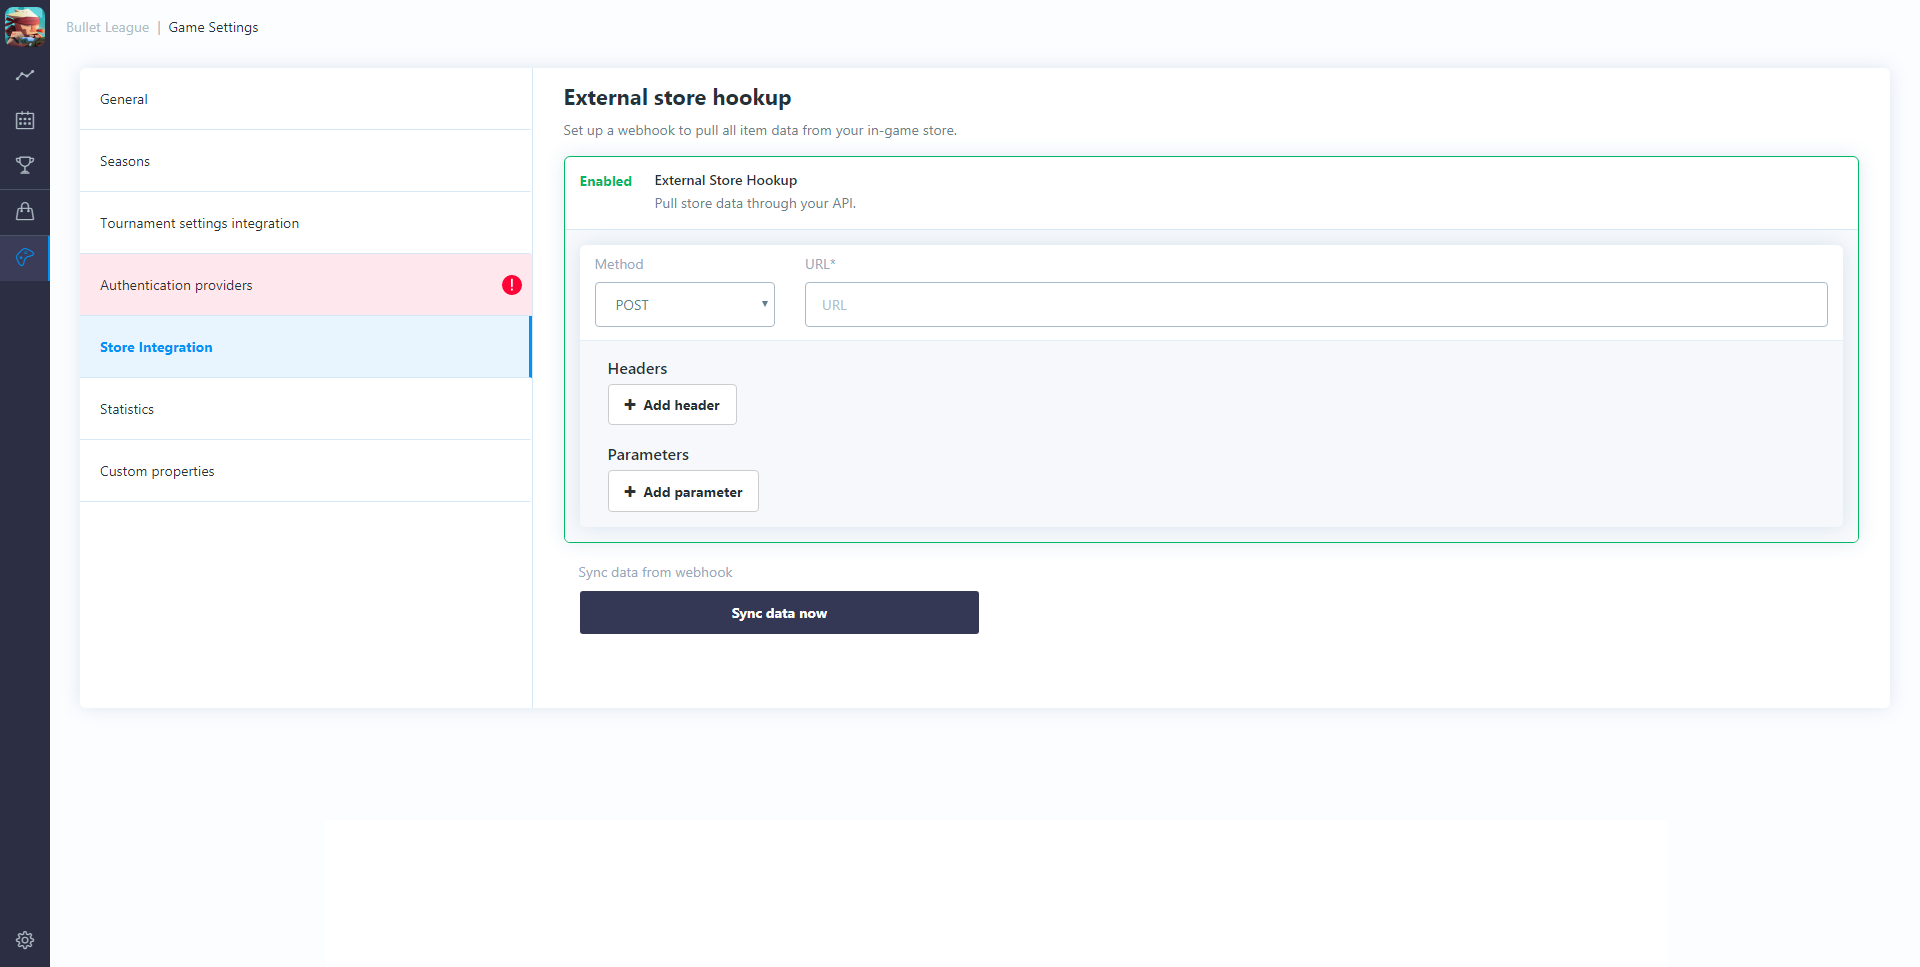The width and height of the screenshot is (1920, 967).
Task: Click the plus icon on Add header
Action: pyautogui.click(x=630, y=405)
